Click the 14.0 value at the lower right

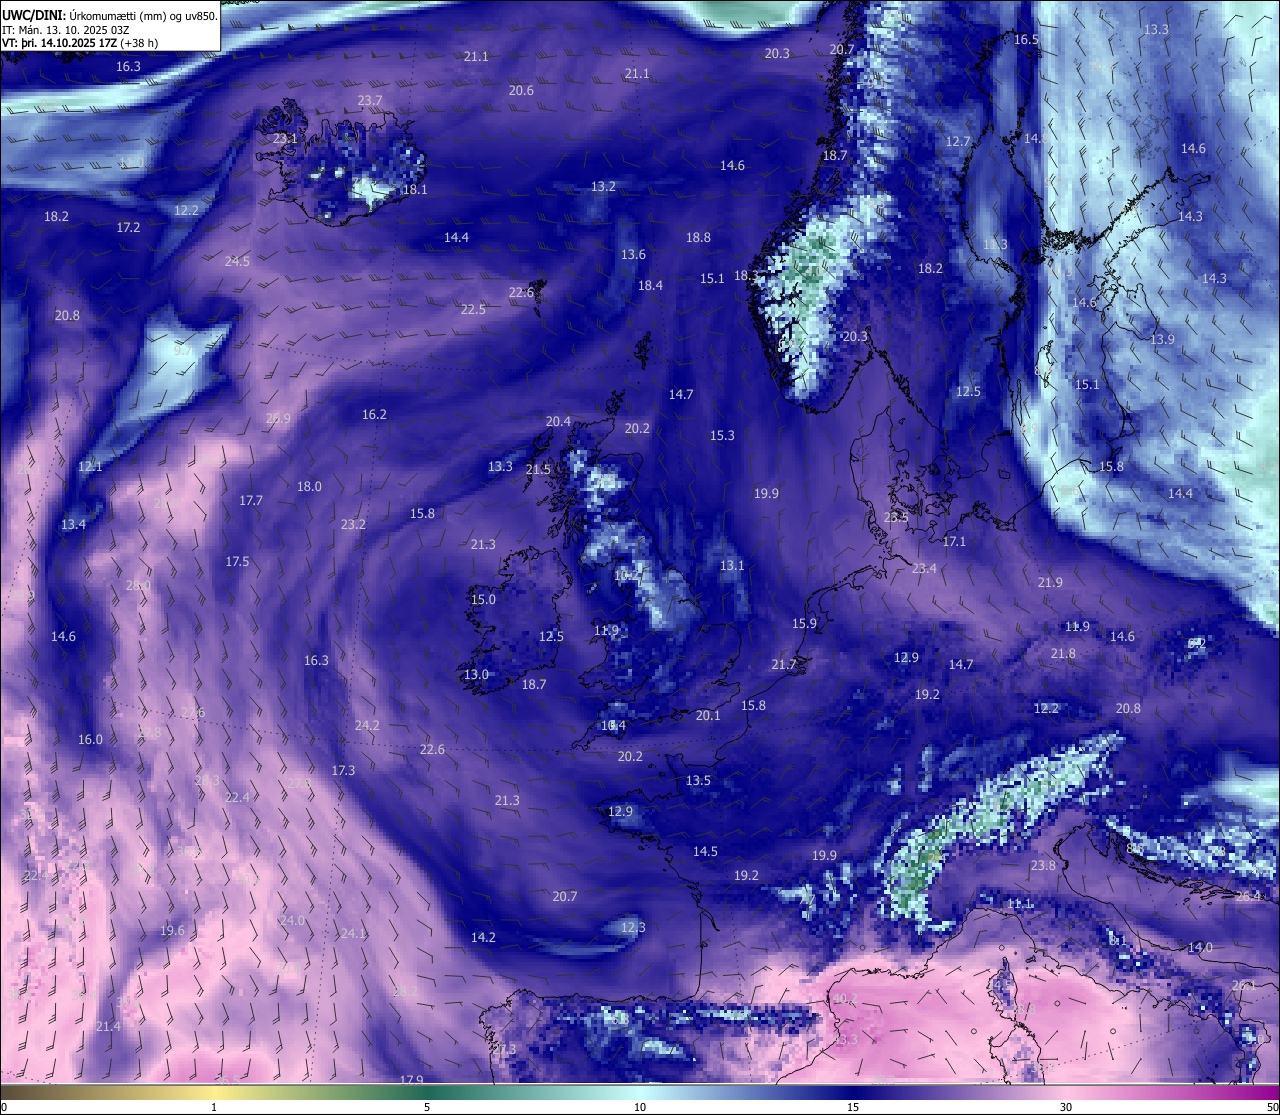point(1200,947)
